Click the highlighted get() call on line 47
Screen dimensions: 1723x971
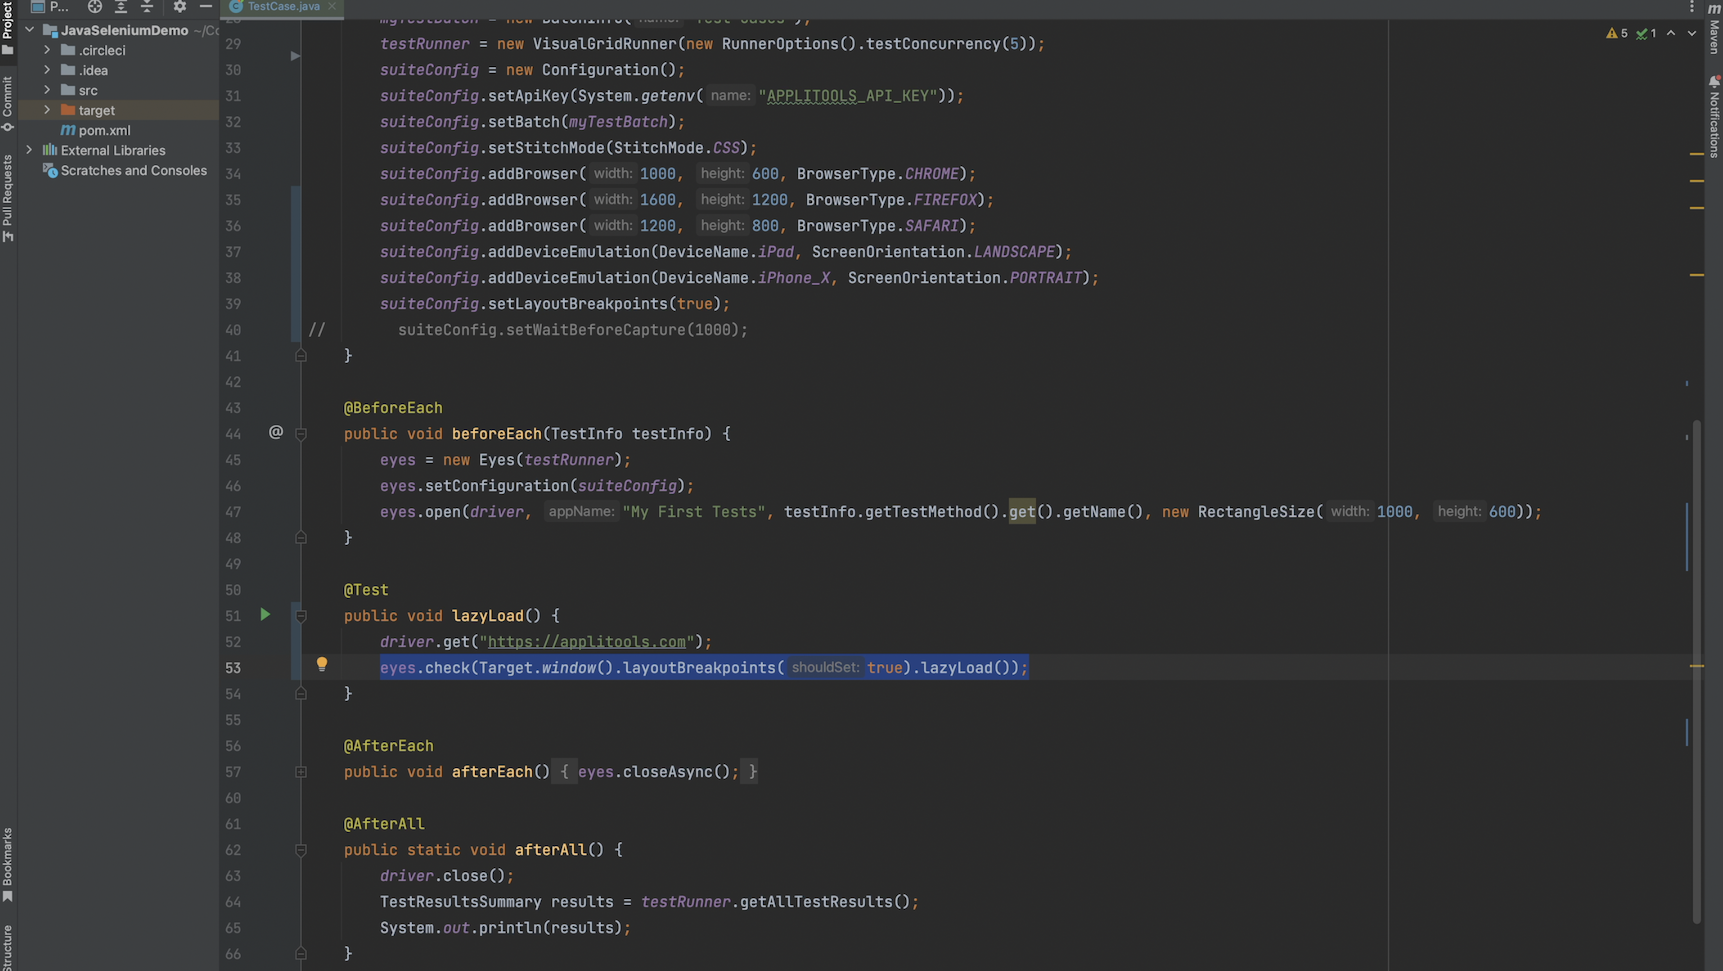[1022, 512]
